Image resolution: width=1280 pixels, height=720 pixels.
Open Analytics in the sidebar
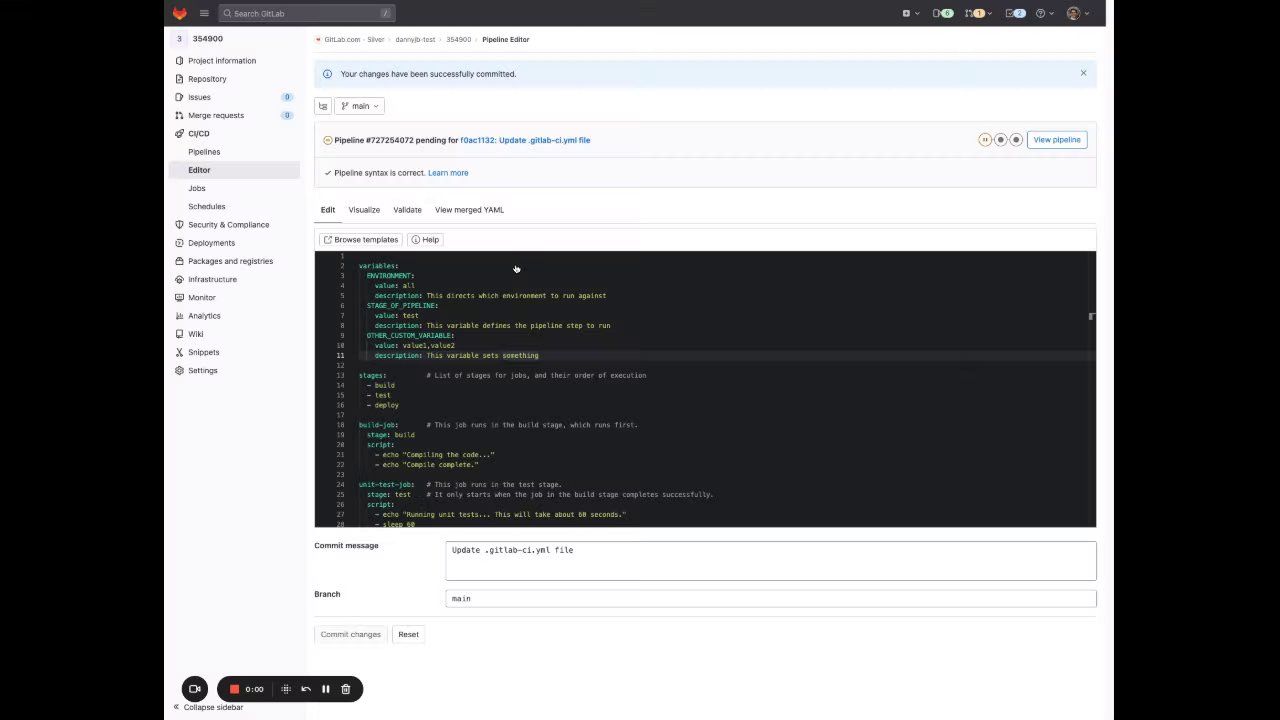click(204, 316)
